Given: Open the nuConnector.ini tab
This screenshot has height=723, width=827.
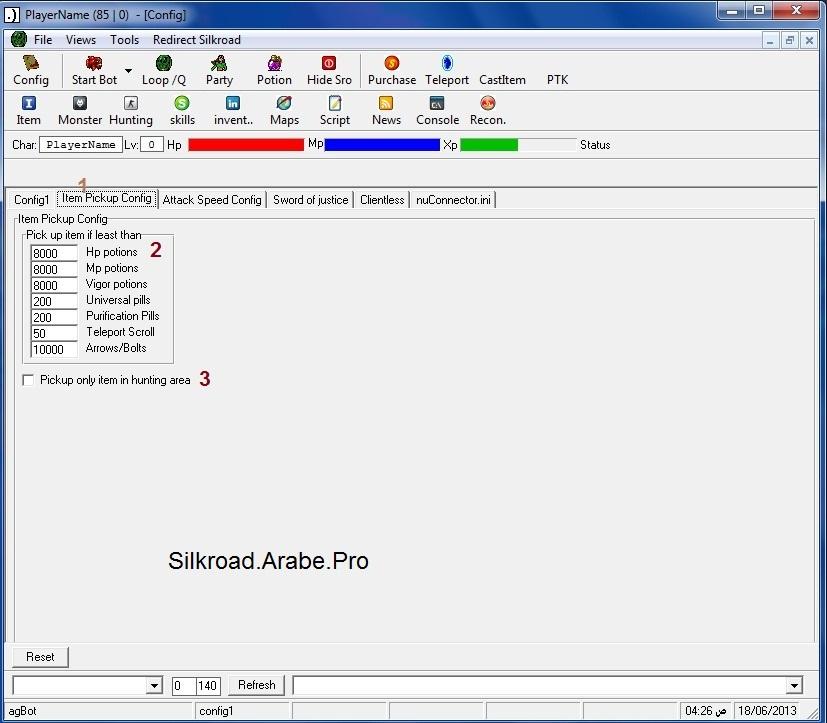Looking at the screenshot, I should (453, 200).
